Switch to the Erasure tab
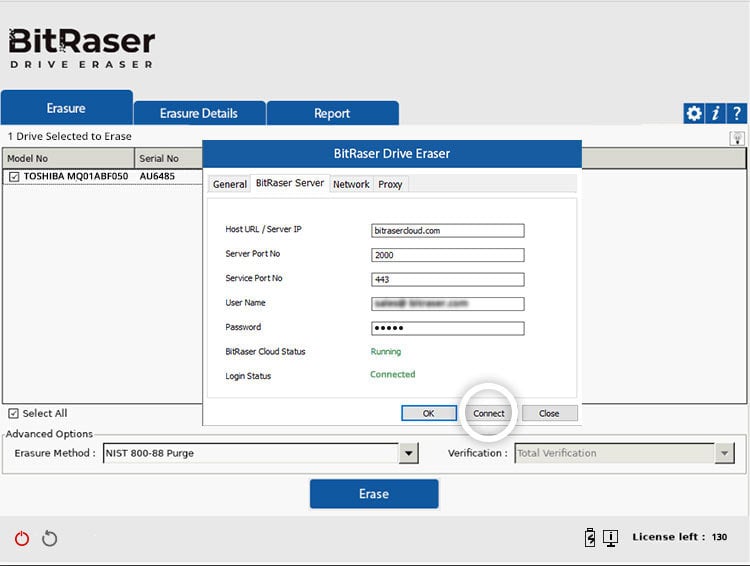This screenshot has width=750, height=566. pos(66,108)
